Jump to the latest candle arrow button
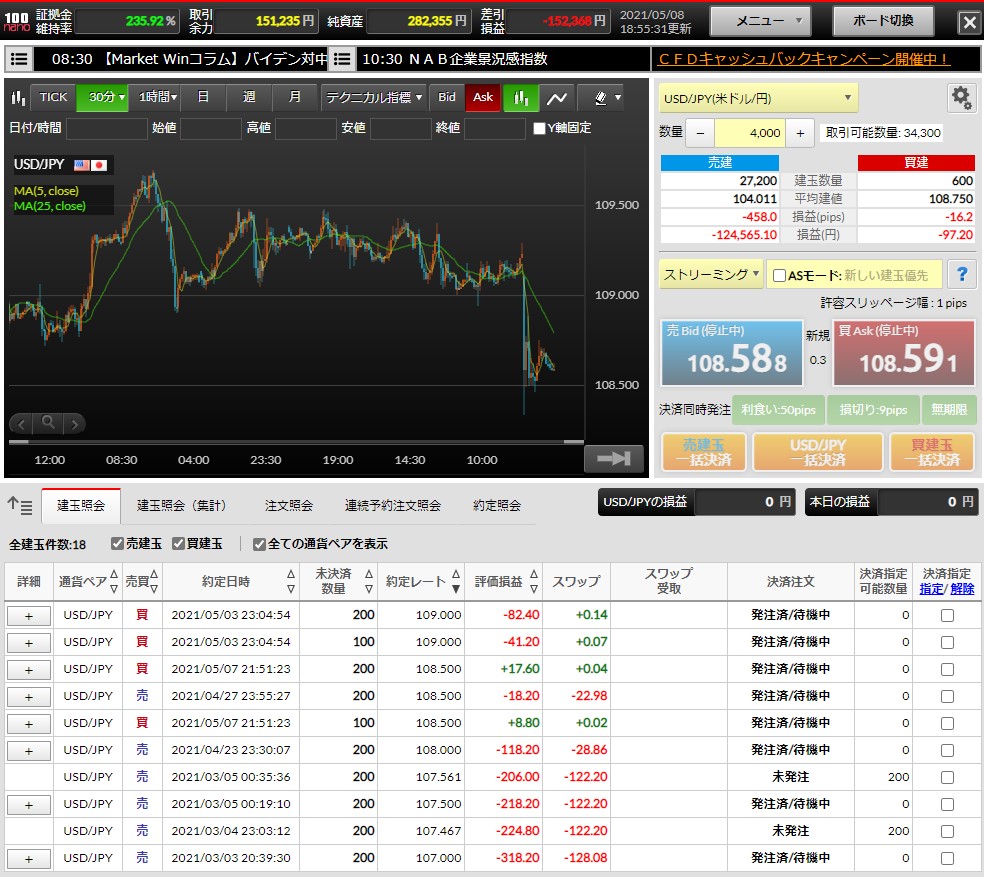Viewport: 984px width, 877px height. coord(614,458)
